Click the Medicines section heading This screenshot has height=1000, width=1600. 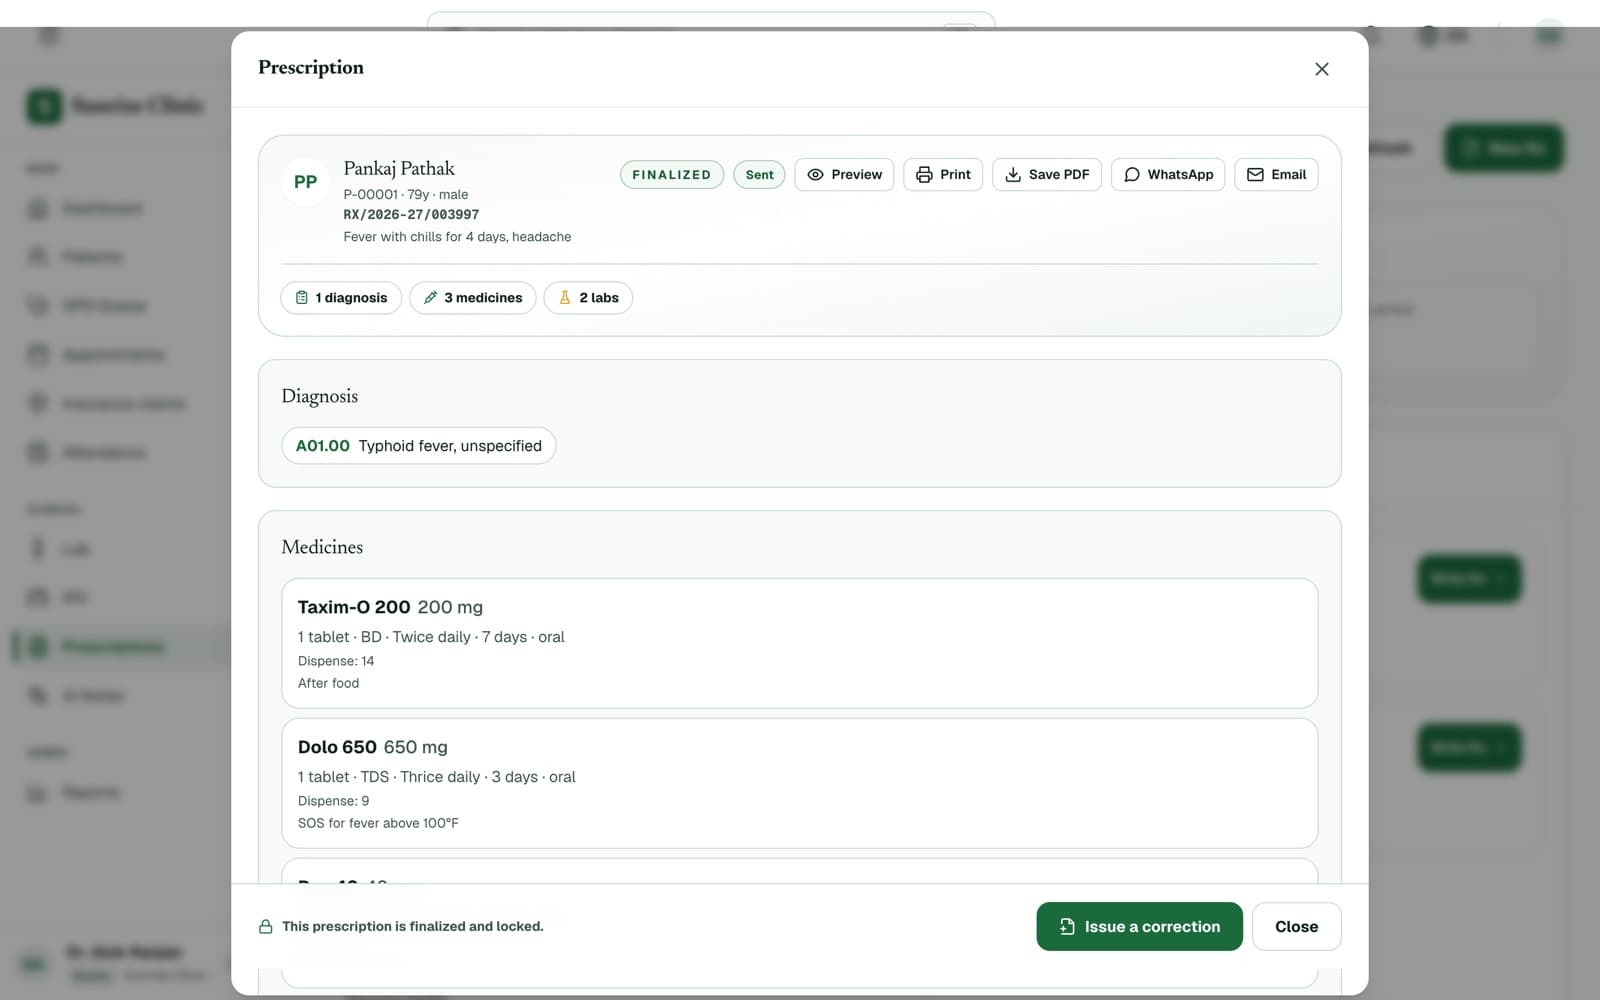point(322,547)
